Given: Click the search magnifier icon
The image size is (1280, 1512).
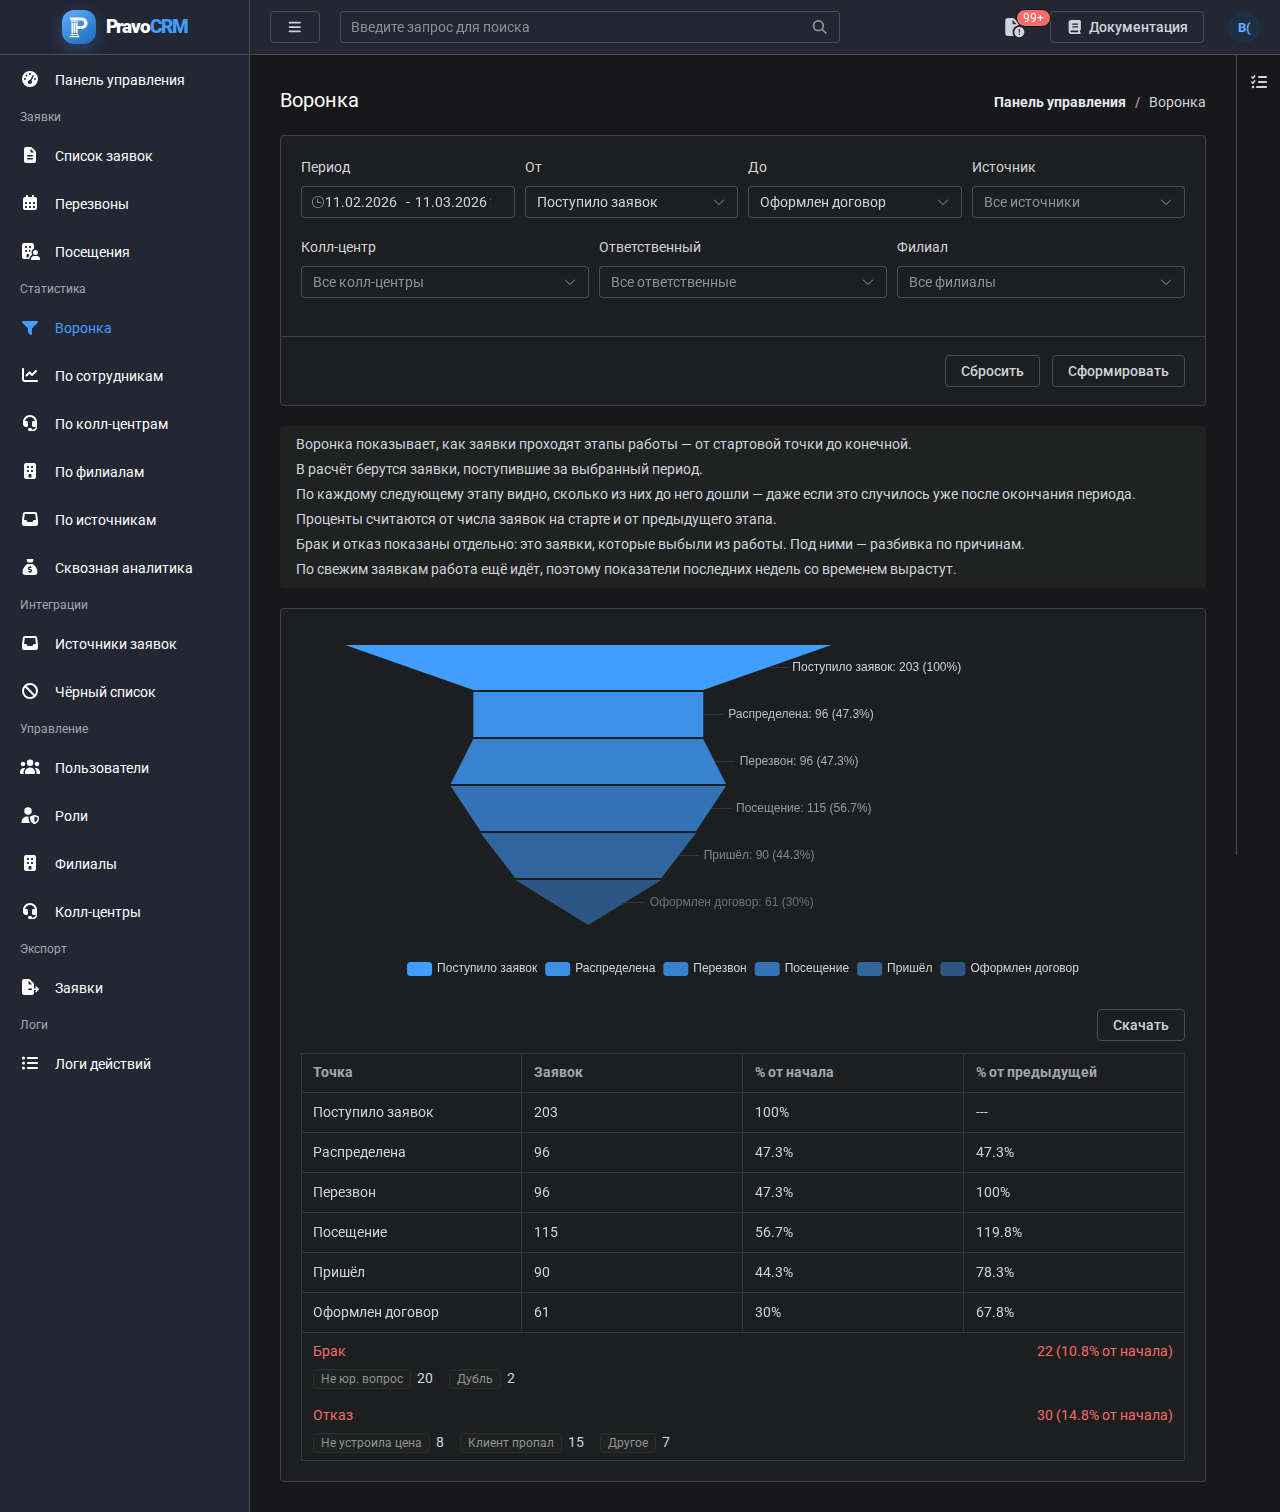Looking at the screenshot, I should [x=819, y=27].
